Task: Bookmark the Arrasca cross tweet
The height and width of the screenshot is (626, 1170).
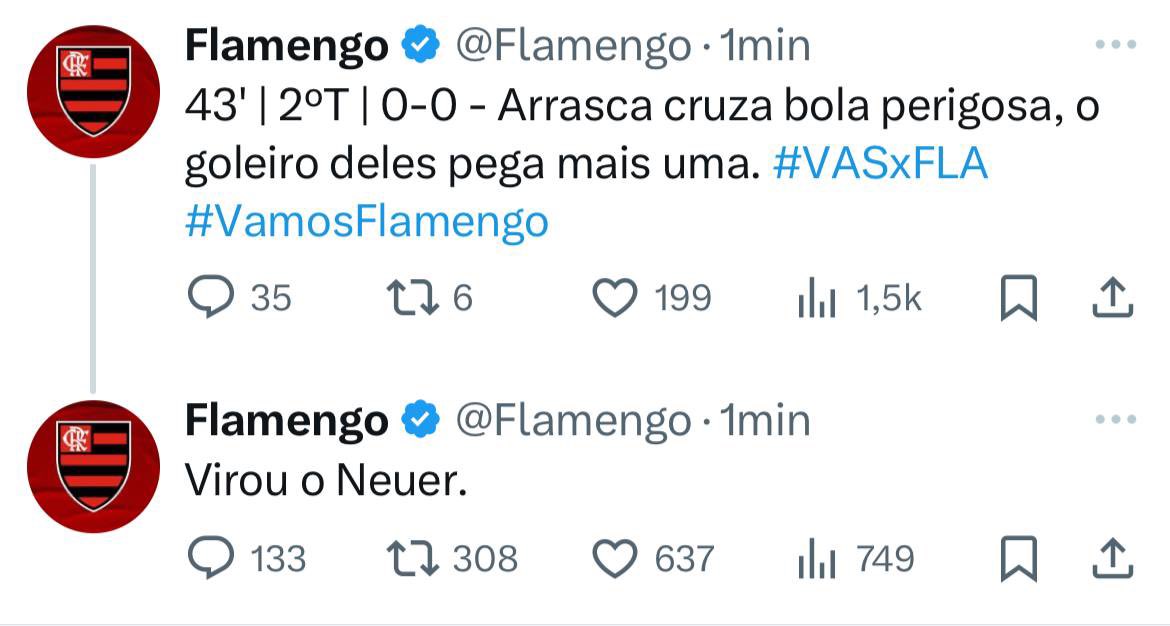Action: click(x=1018, y=298)
